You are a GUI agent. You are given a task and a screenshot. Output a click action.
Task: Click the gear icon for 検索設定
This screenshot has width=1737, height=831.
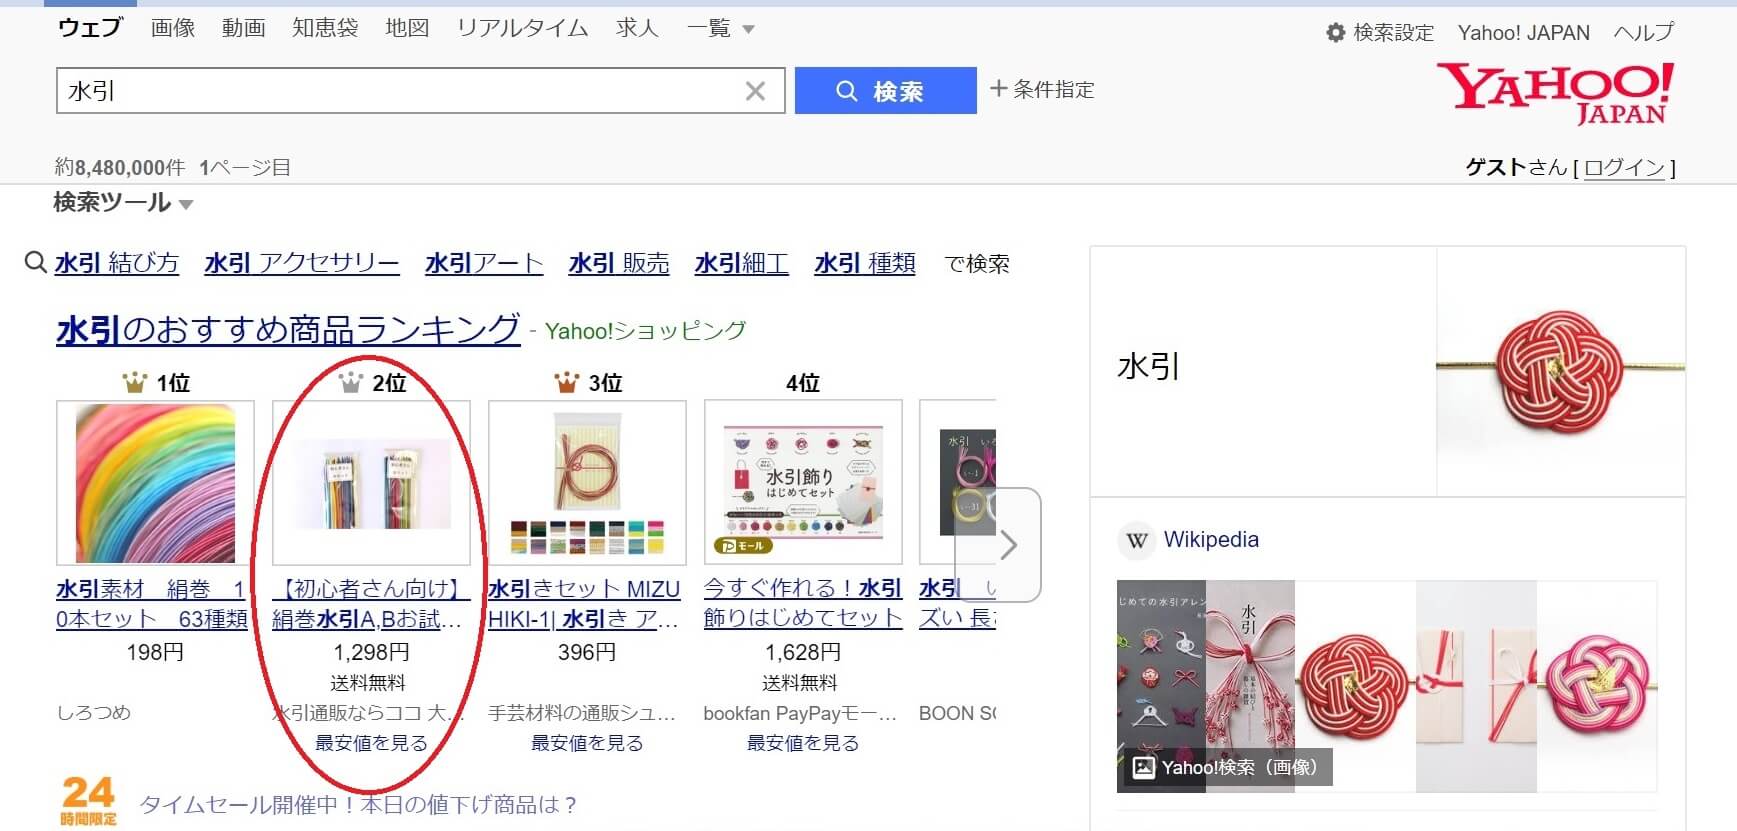(x=1335, y=33)
